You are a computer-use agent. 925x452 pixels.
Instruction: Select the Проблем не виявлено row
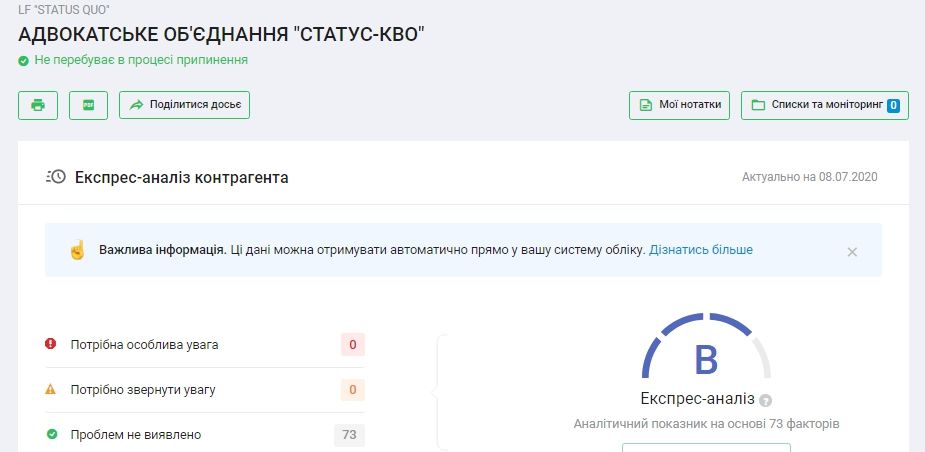point(205,435)
